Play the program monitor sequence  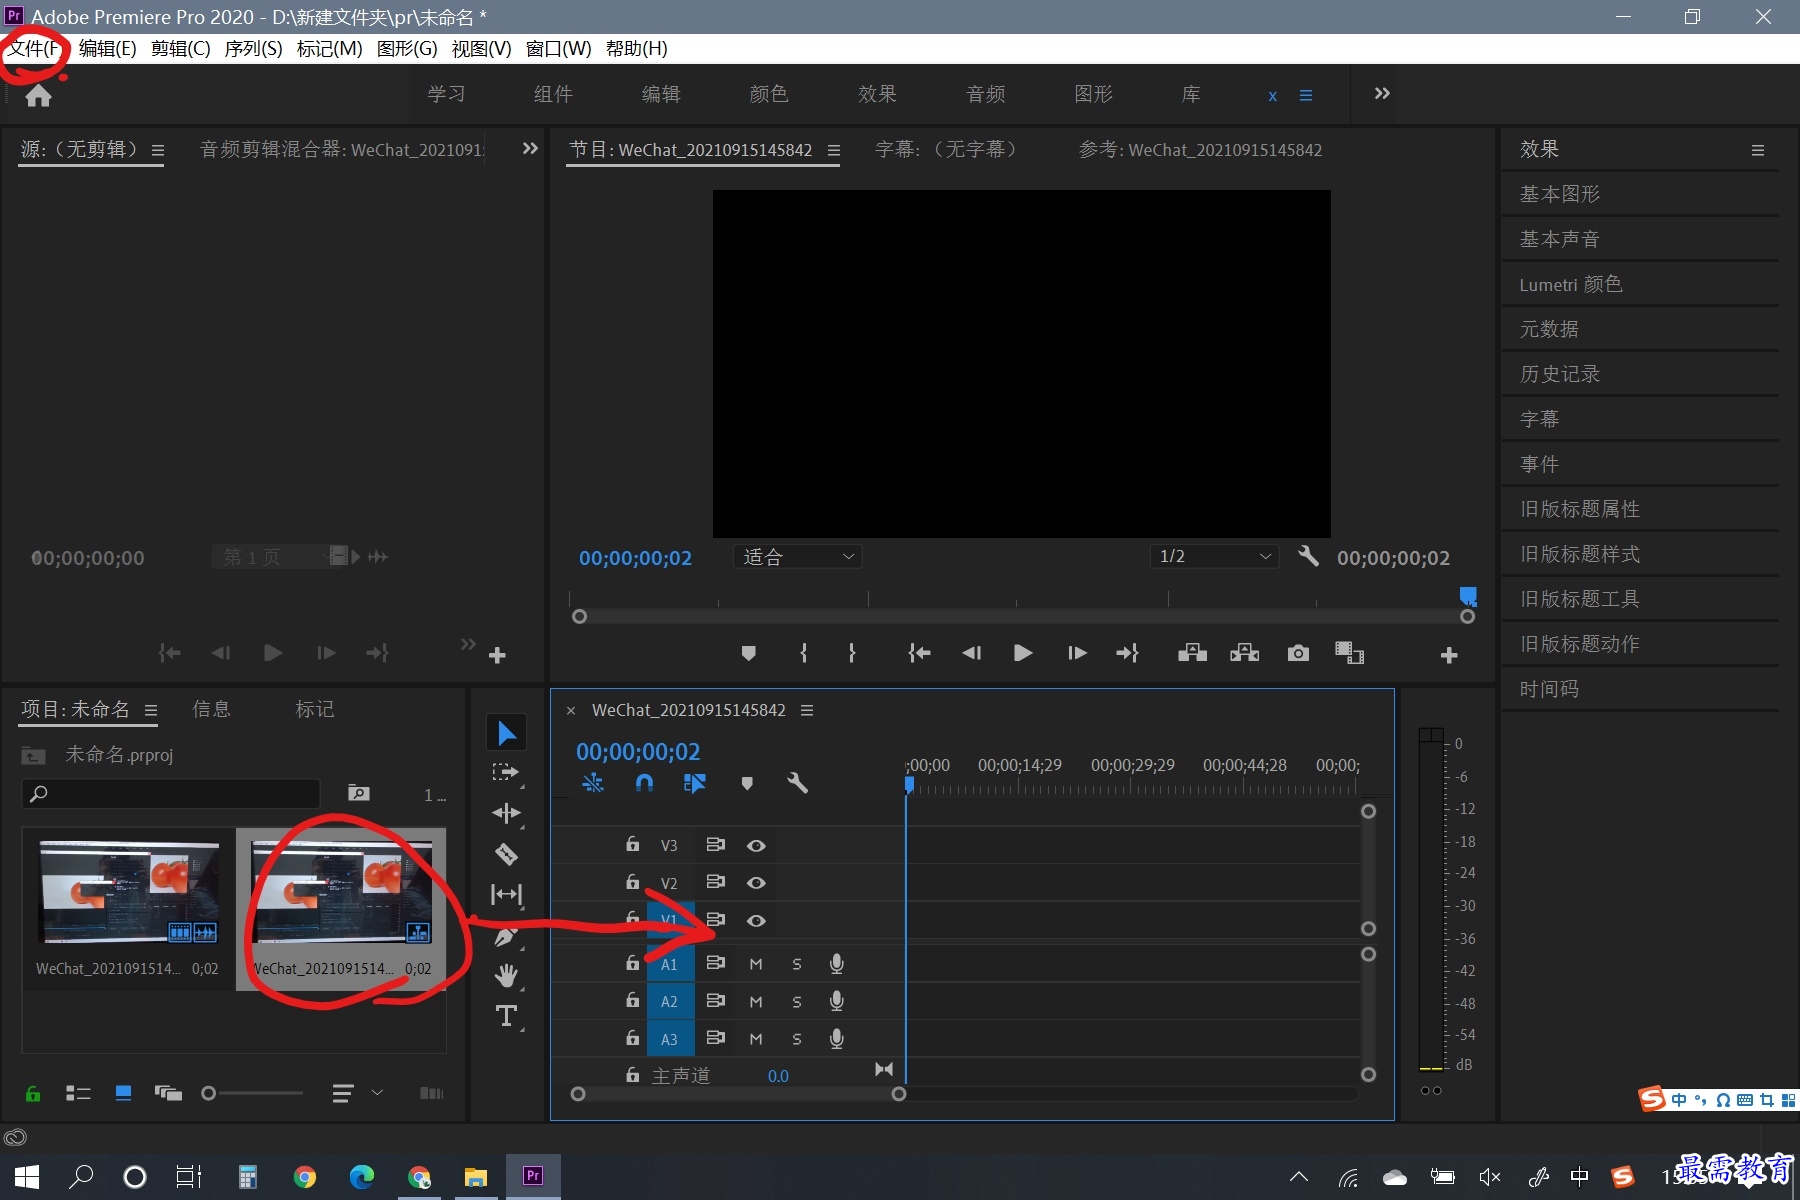coord(1023,653)
